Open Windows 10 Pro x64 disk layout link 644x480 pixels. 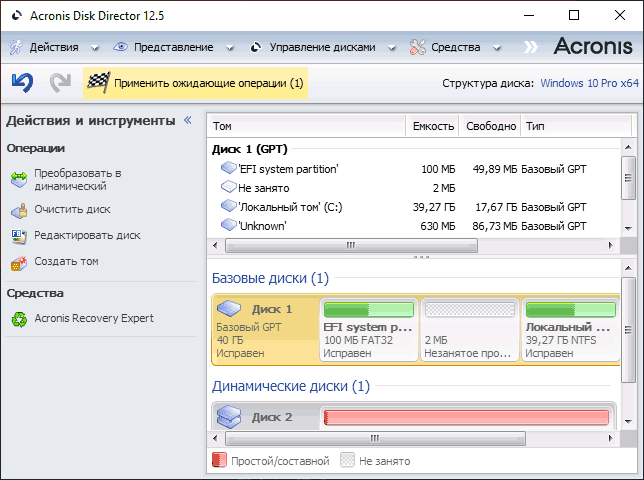tap(589, 83)
